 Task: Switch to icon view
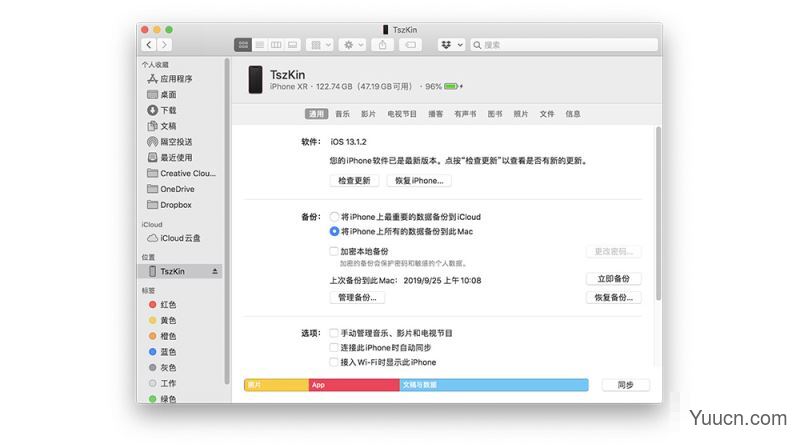click(243, 45)
